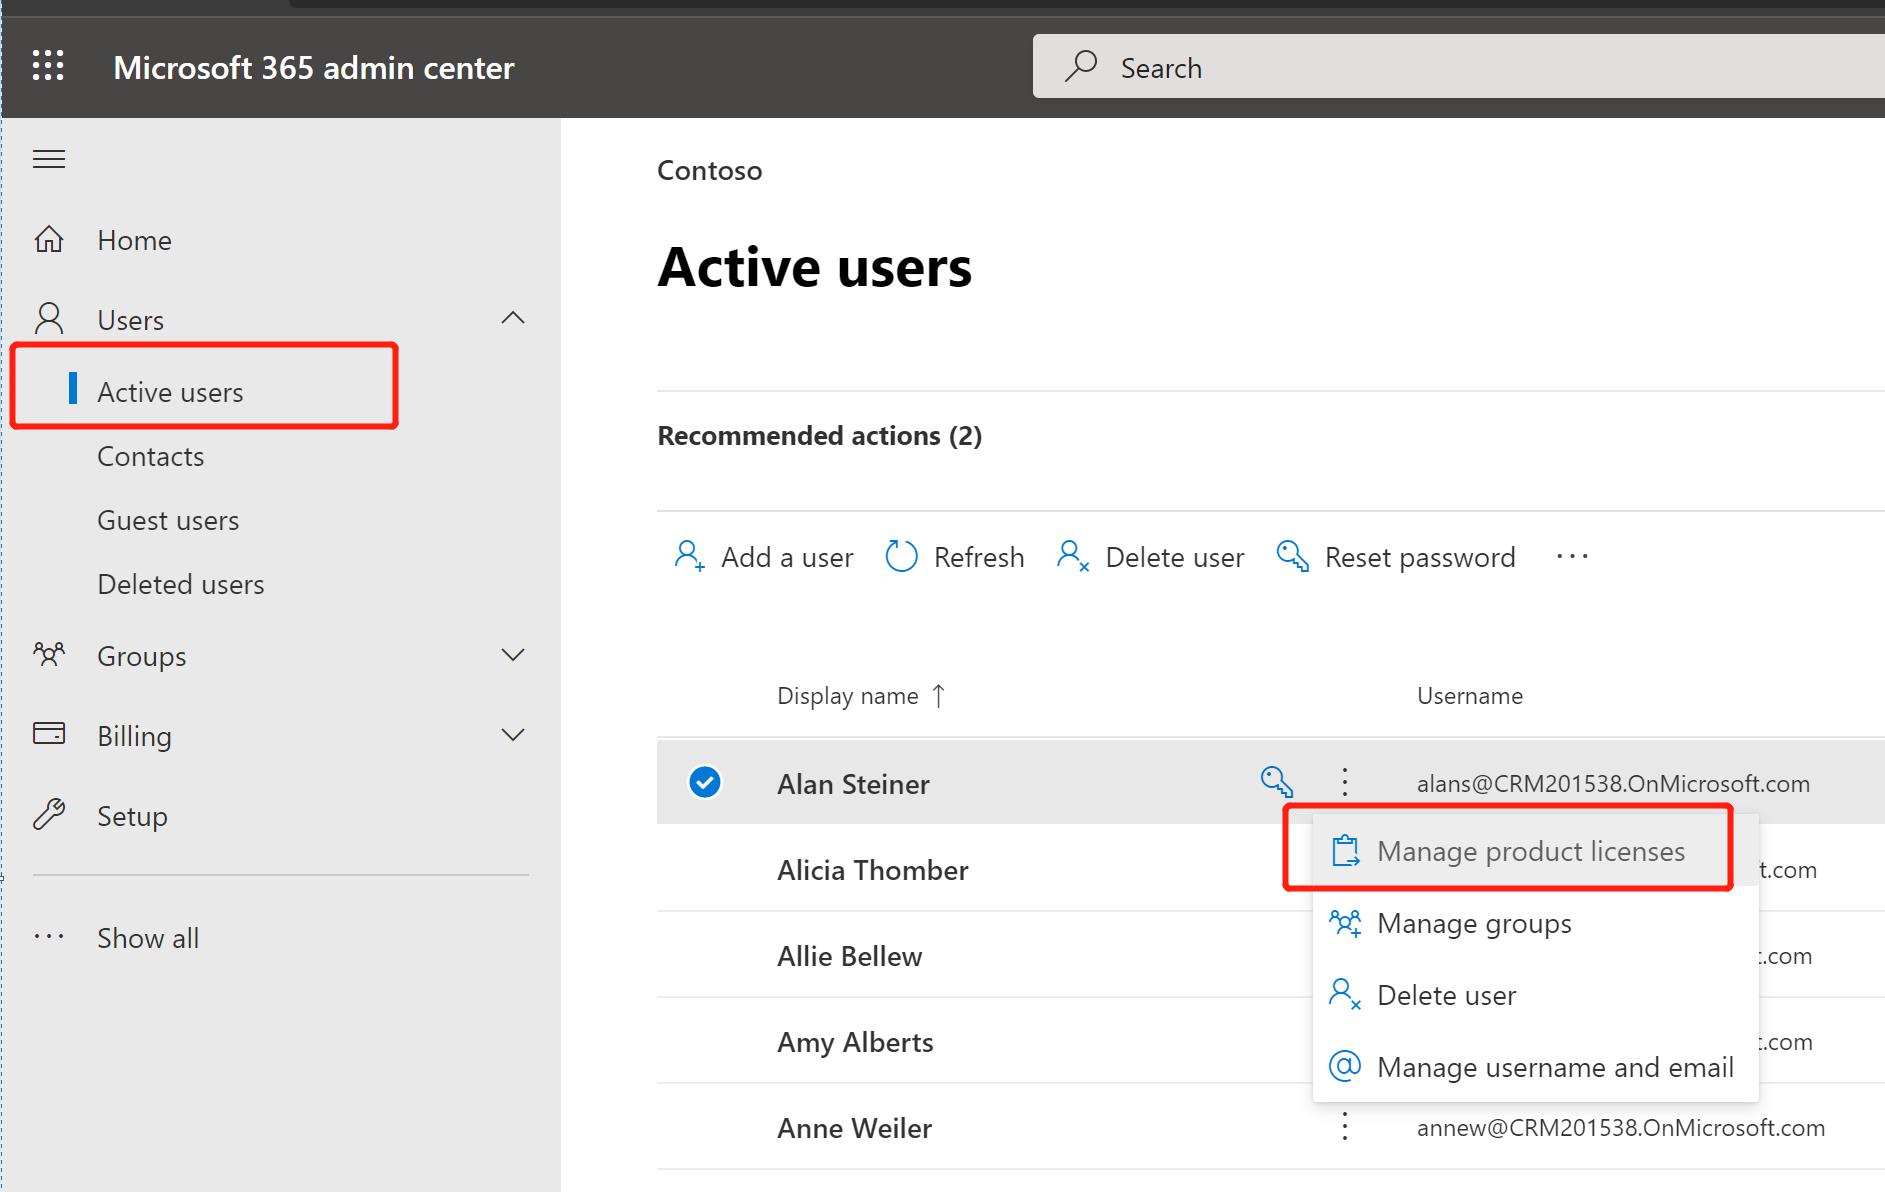Open Deleted users in sidebar
Viewport: 1885px width, 1192px height.
(181, 584)
